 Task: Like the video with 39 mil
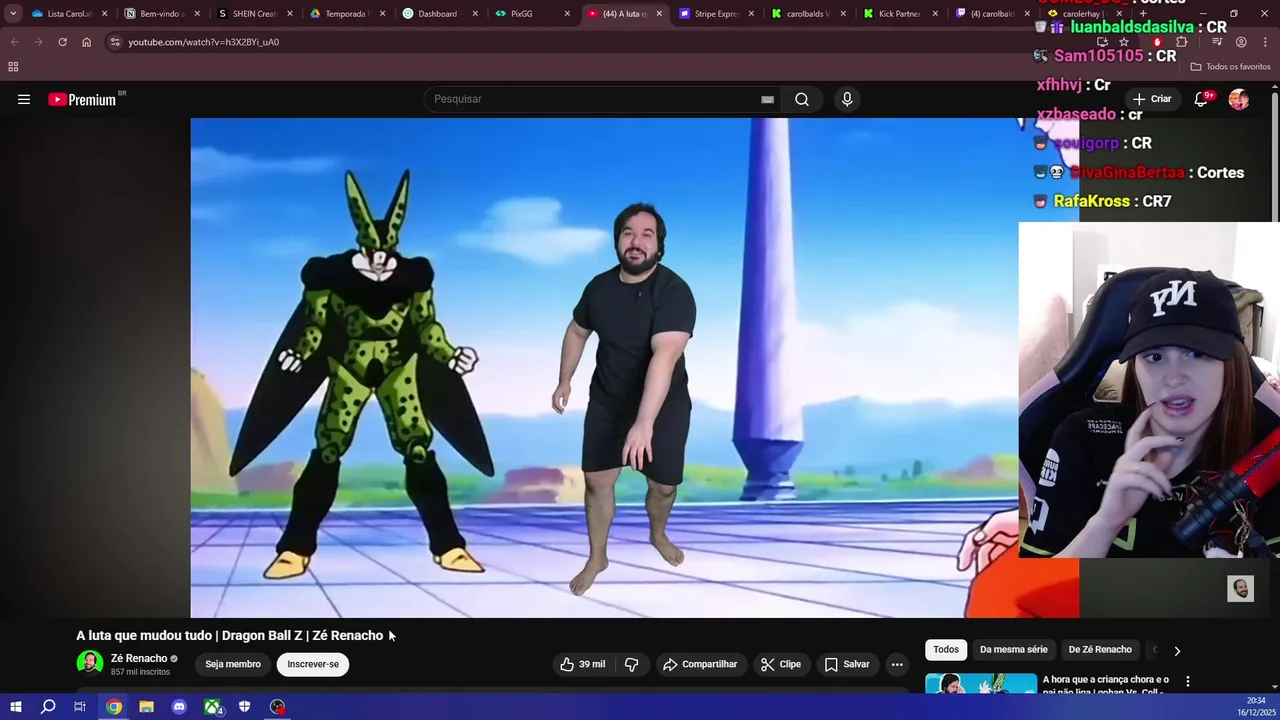click(583, 664)
